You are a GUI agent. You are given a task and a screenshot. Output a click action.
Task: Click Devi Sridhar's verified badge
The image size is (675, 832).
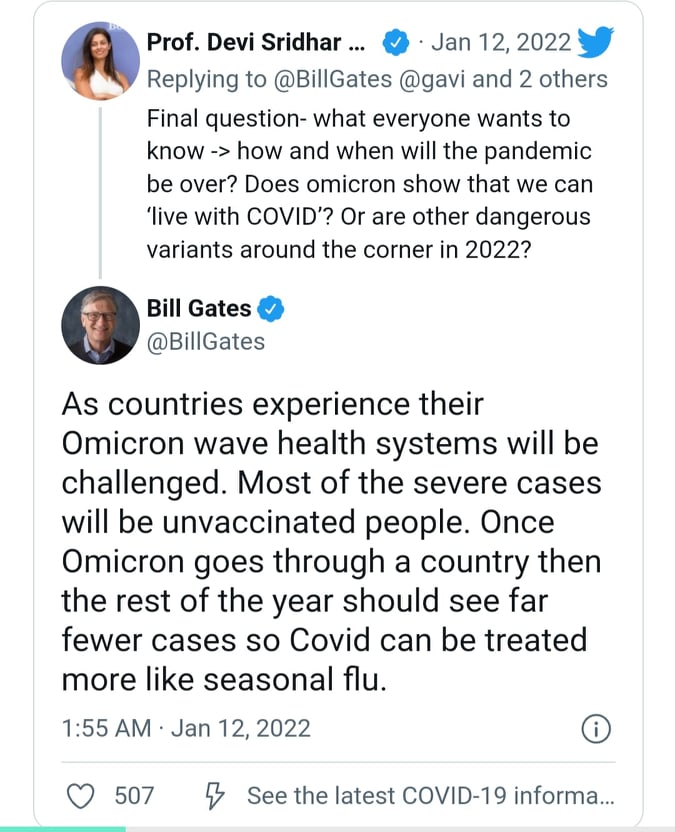[x=395, y=43]
